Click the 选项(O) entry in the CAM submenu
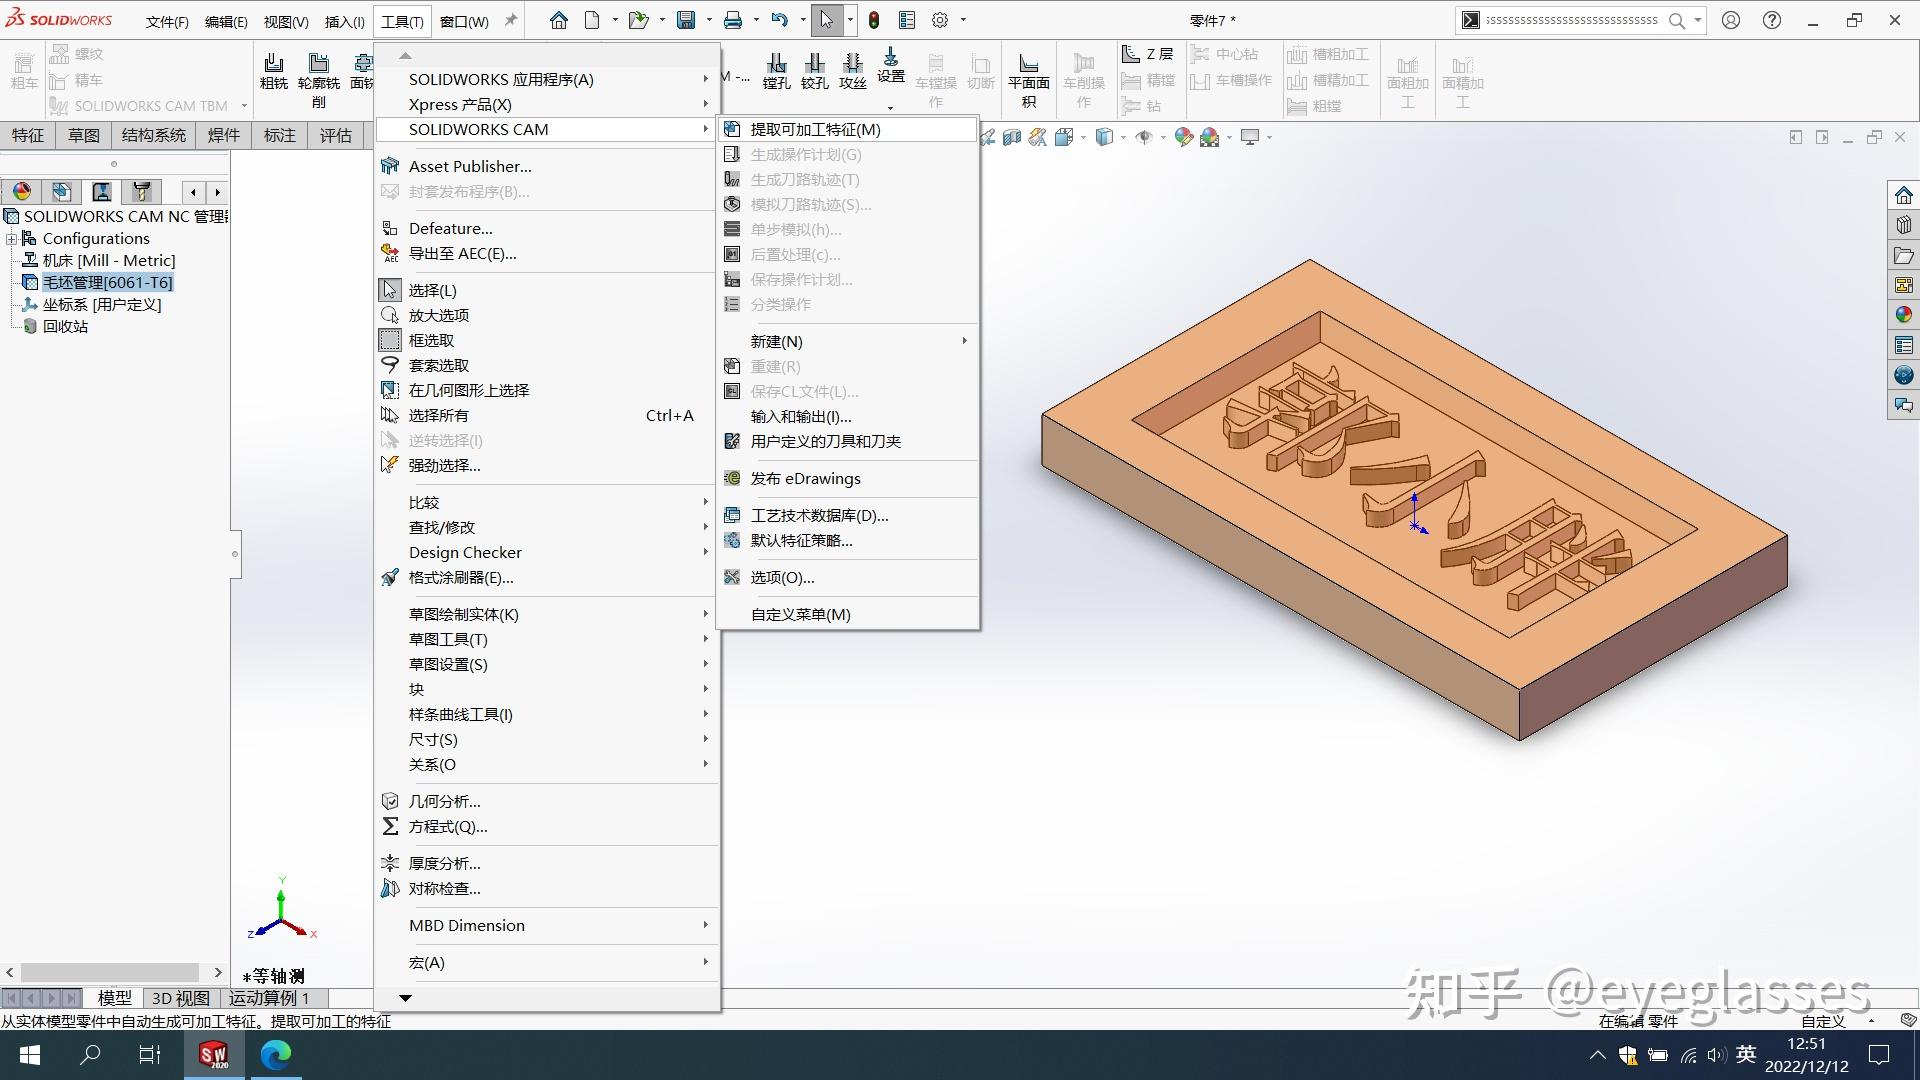Screen dimensions: 1920x1080 (781, 577)
